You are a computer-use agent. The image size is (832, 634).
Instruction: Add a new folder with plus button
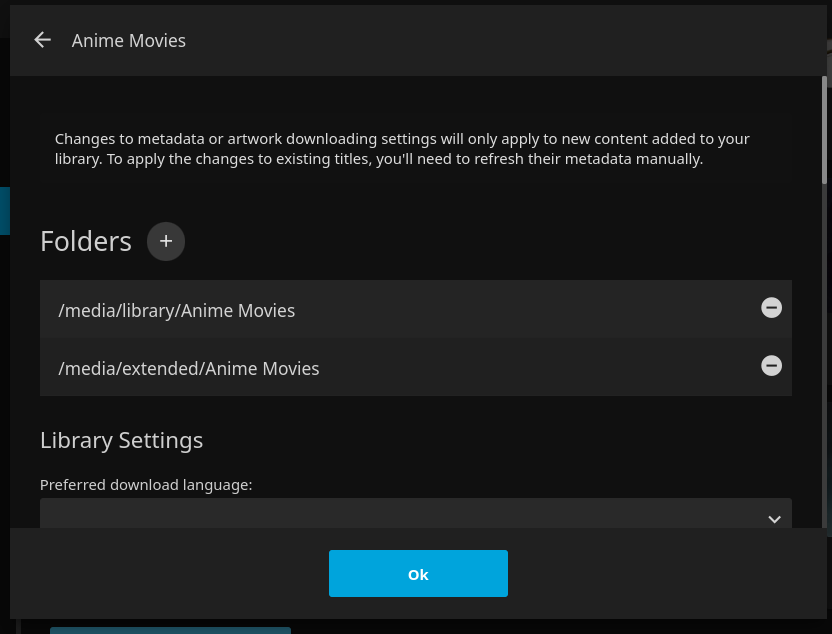(166, 241)
